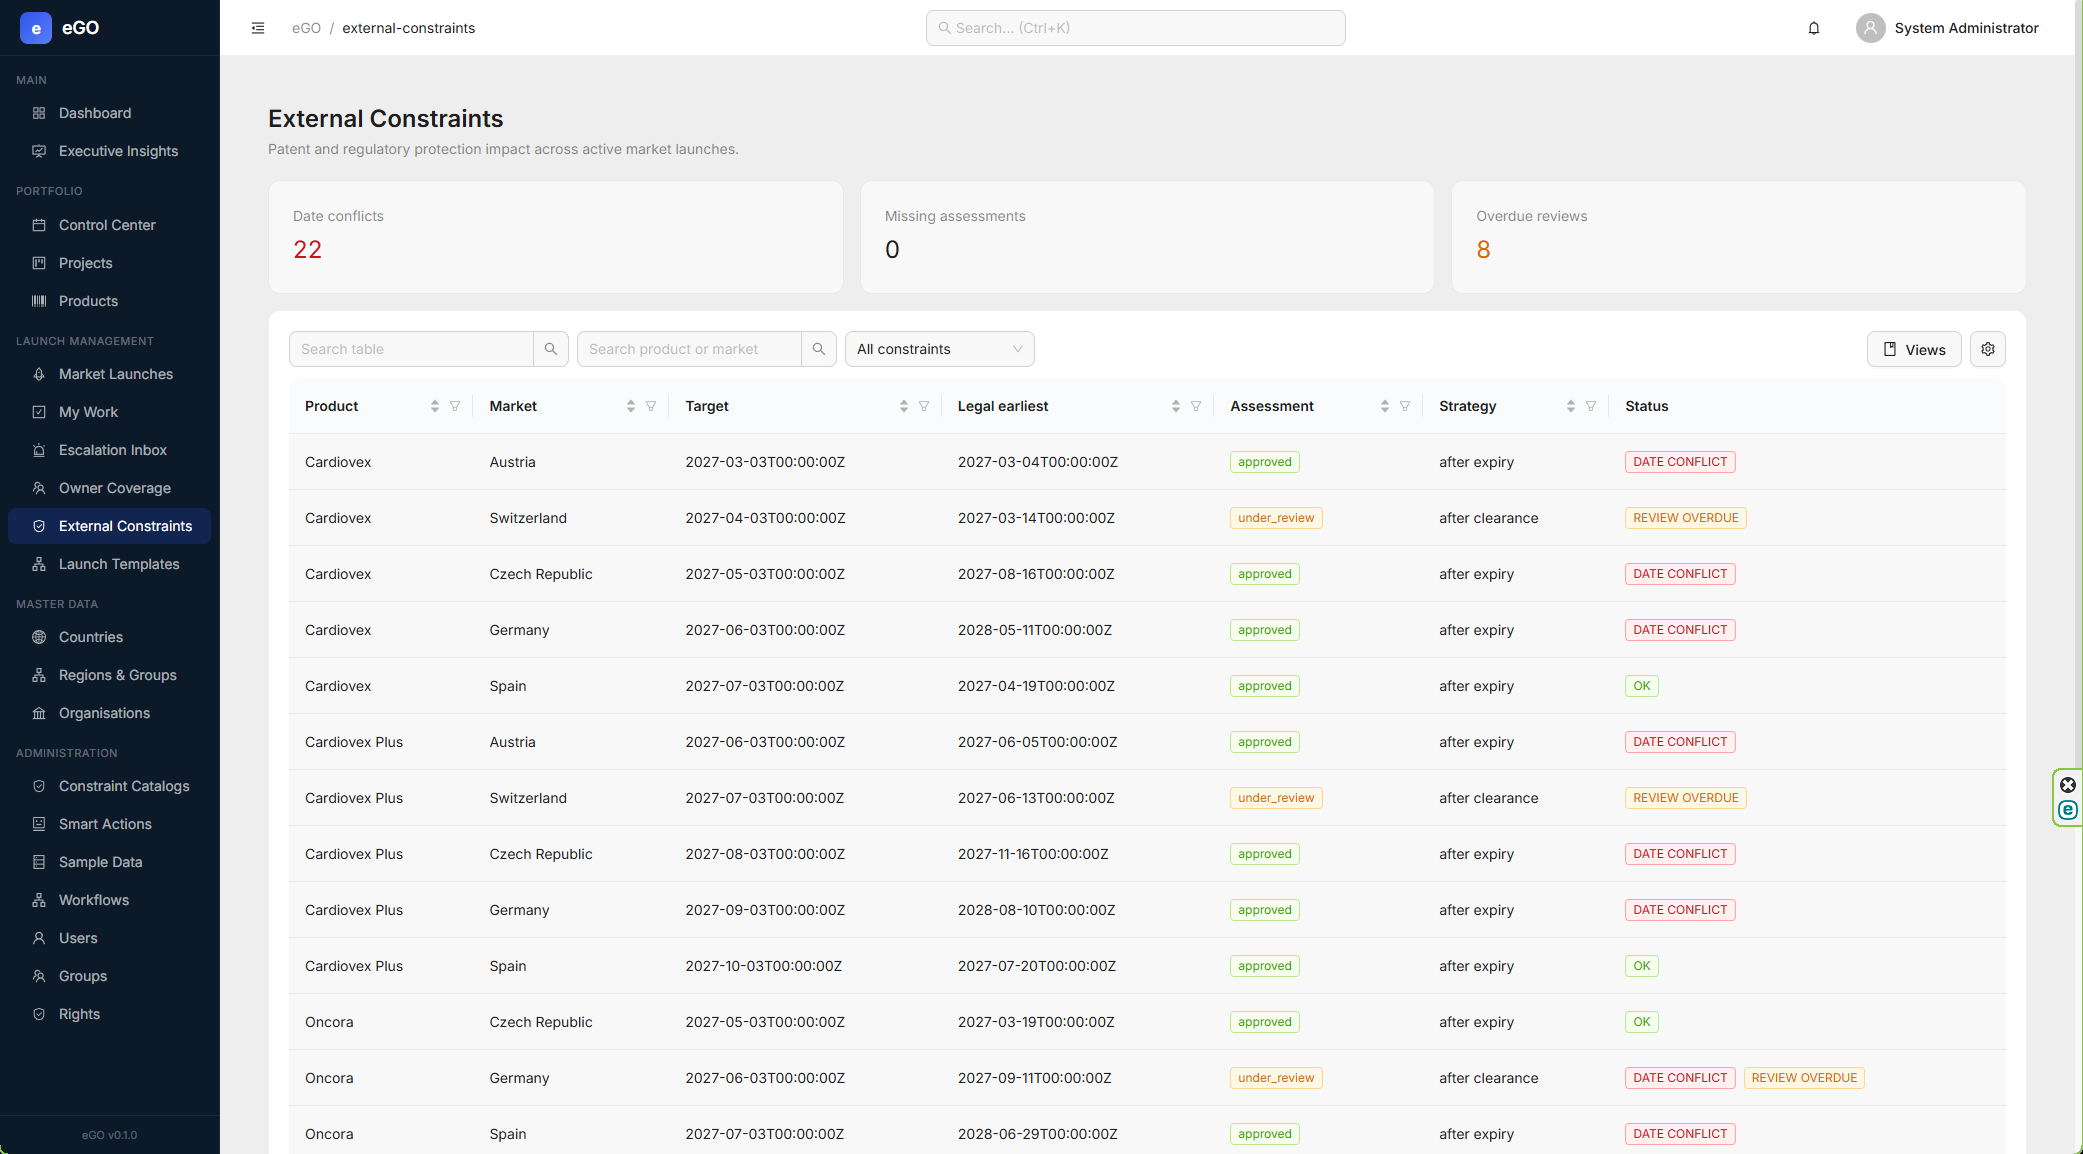The width and height of the screenshot is (2083, 1154).
Task: Click DATE CONFLICT tag in Cardiovex Plus Germany row
Action: pos(1680,910)
